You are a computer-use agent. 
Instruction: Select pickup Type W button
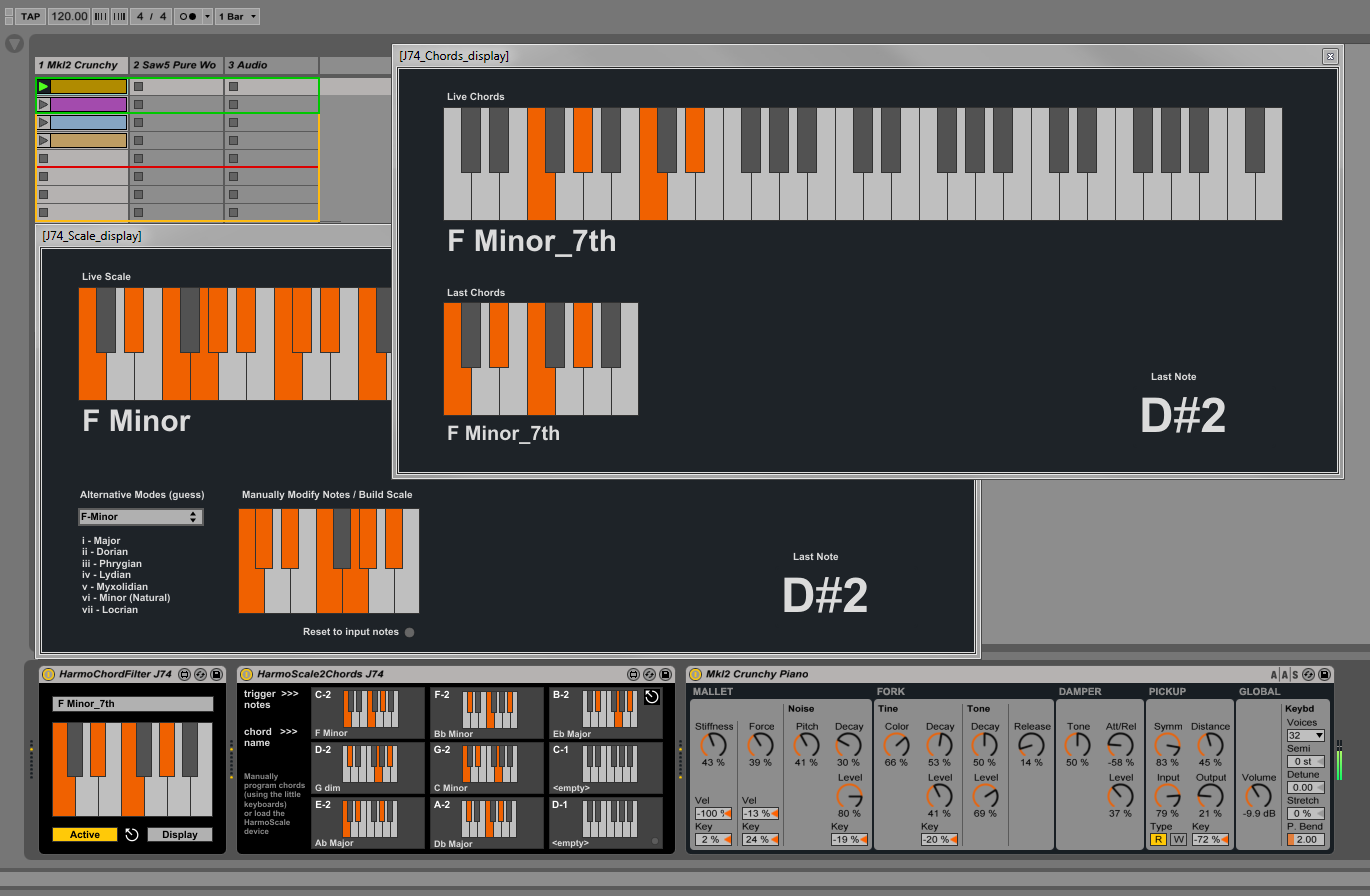pos(1178,839)
